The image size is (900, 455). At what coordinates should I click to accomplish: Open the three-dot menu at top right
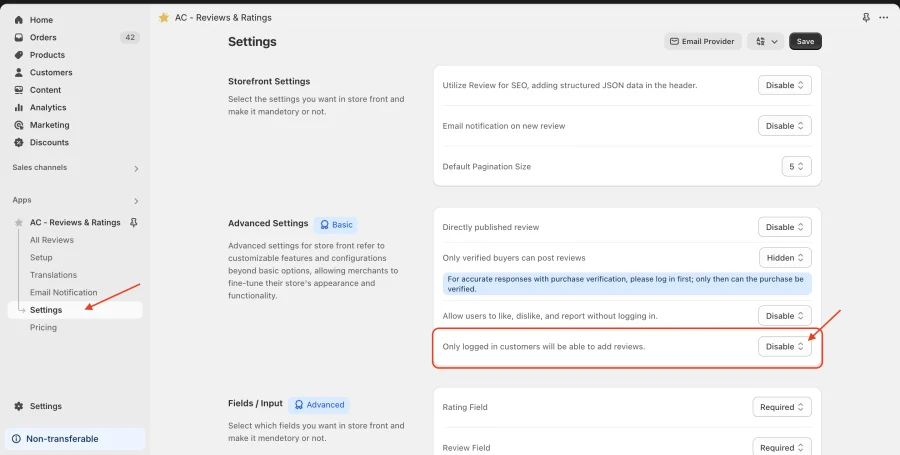tap(883, 18)
